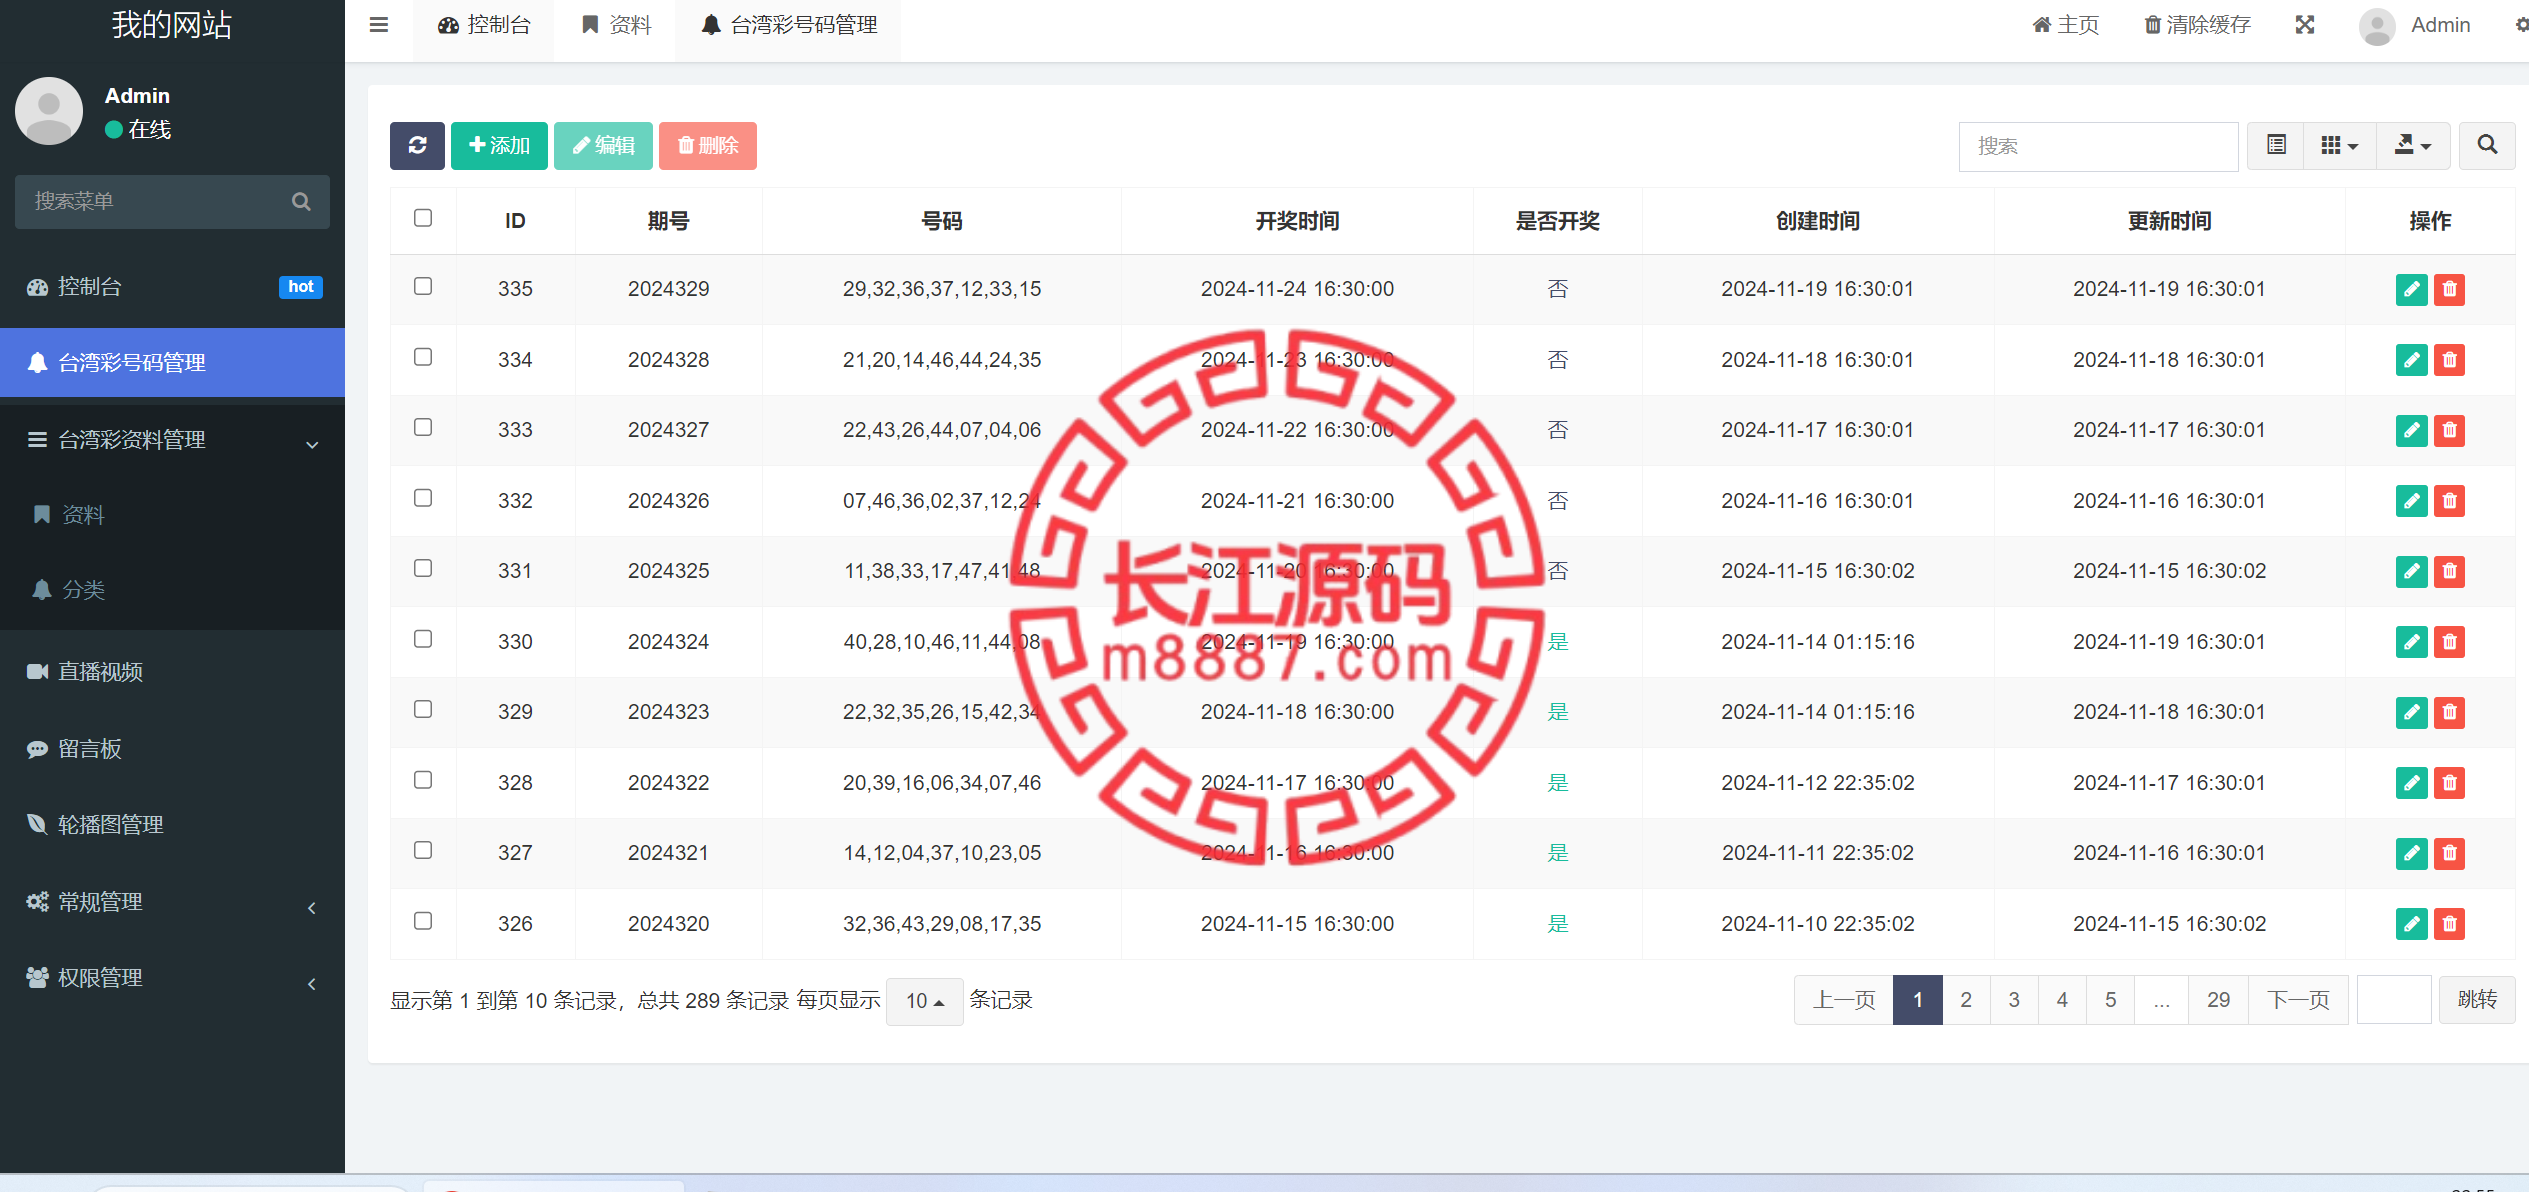Click the 编辑 toolbar button
The width and height of the screenshot is (2529, 1192).
(603, 146)
